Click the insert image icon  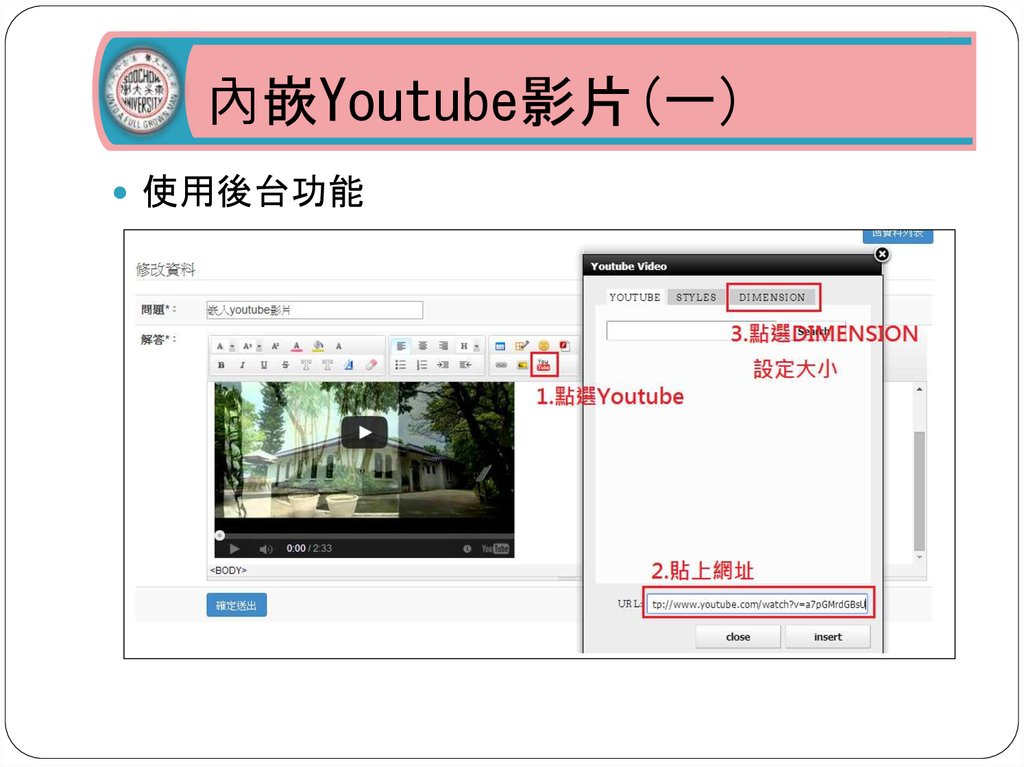[522, 365]
